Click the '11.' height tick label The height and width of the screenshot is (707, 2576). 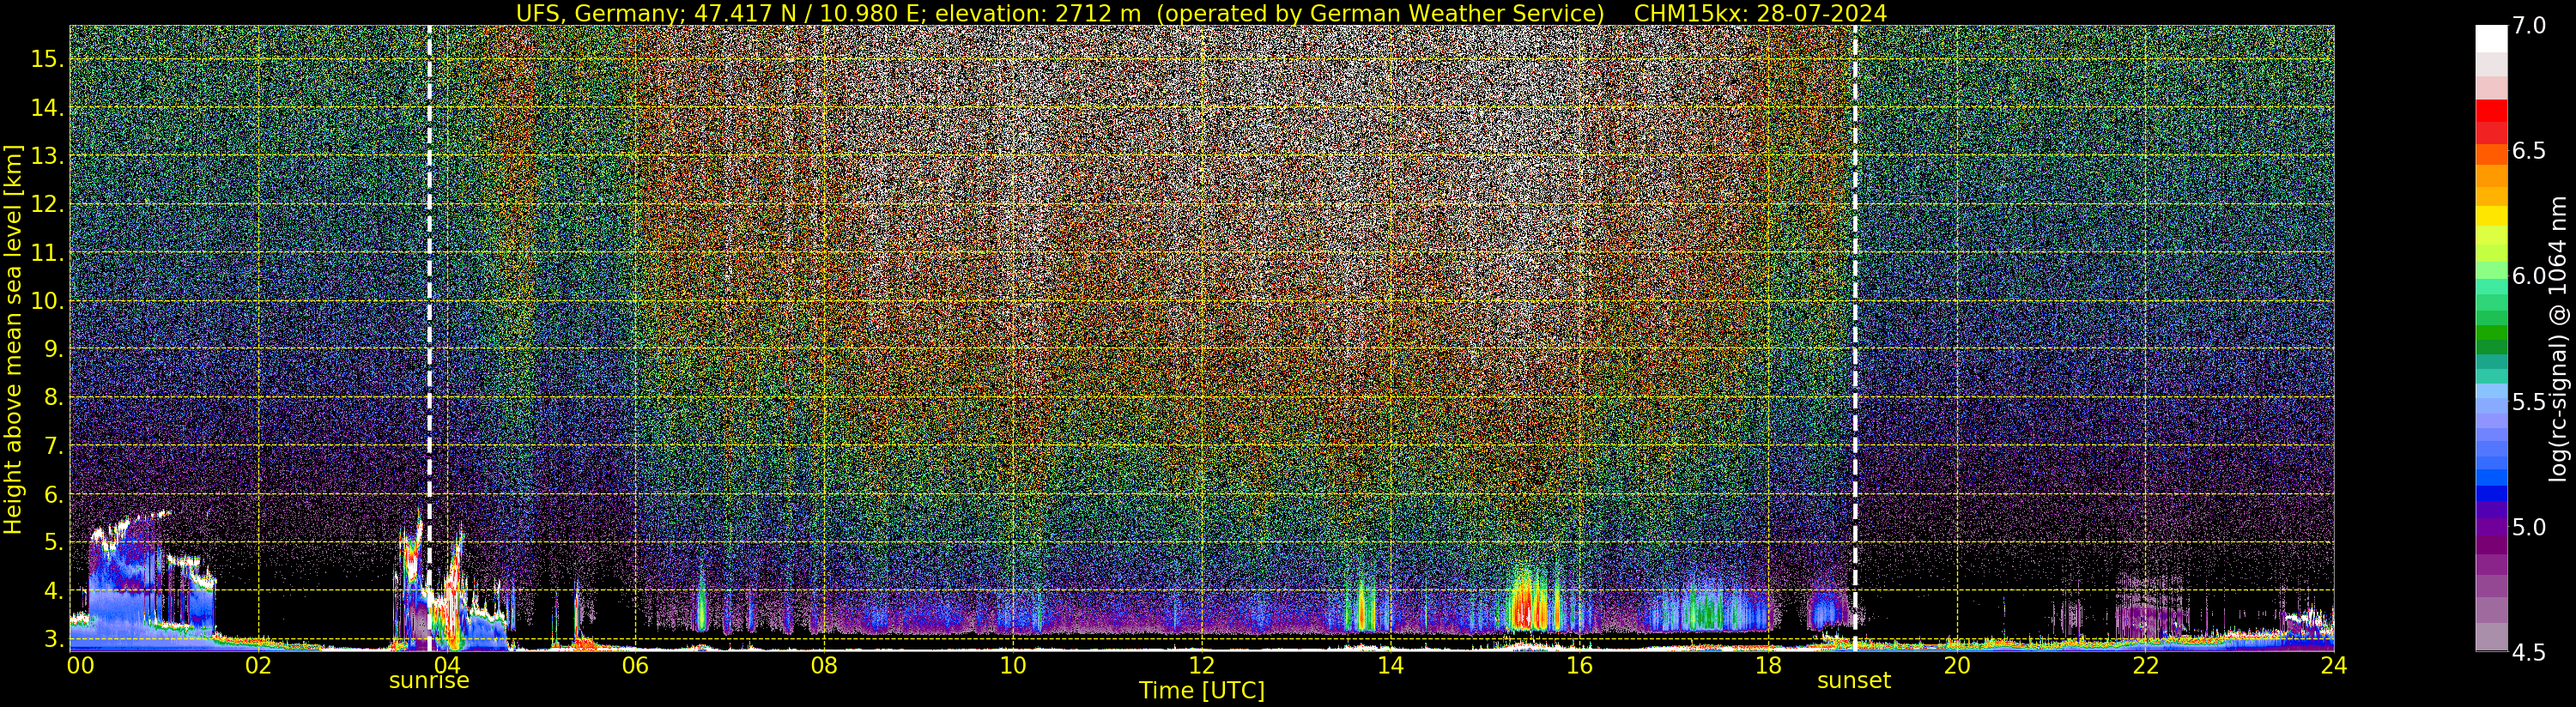pos(47,253)
